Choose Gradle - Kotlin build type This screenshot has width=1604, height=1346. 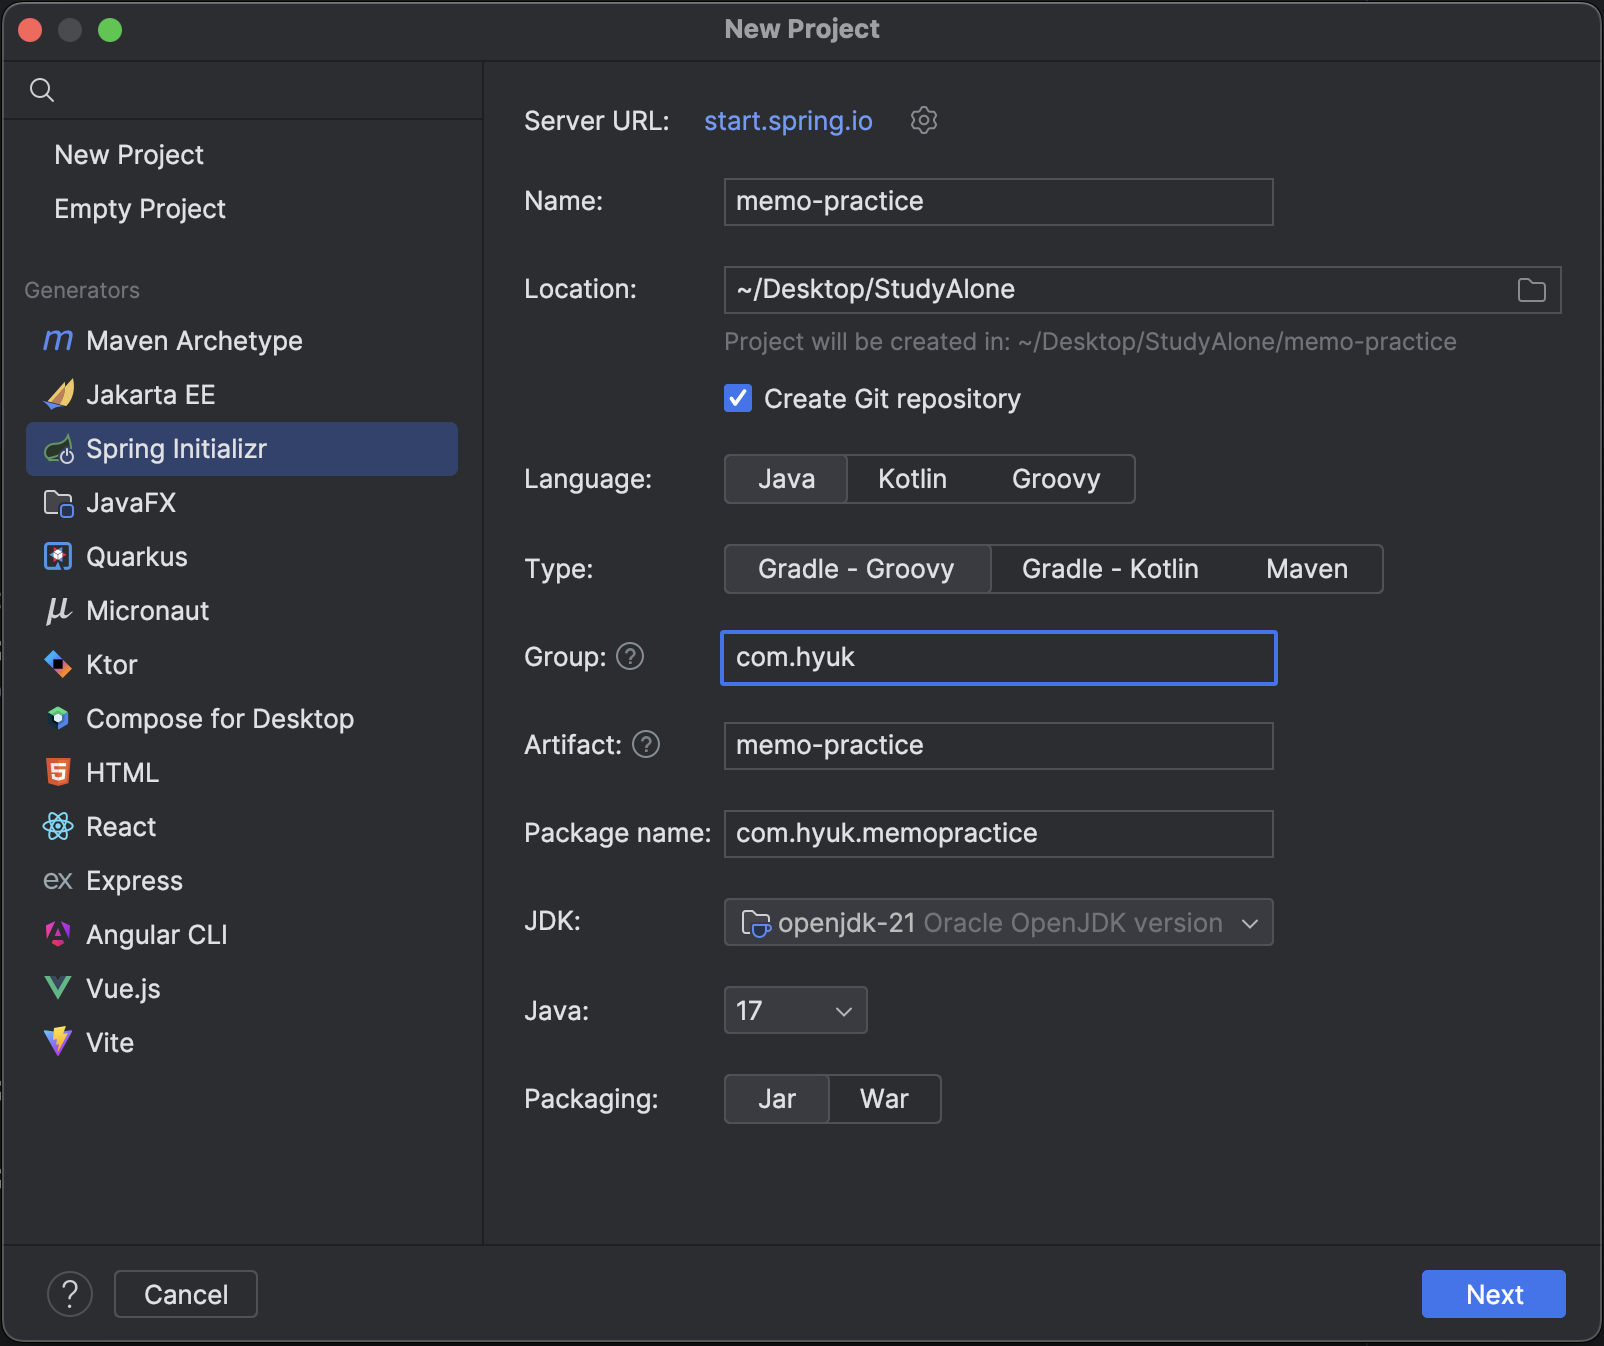point(1110,569)
